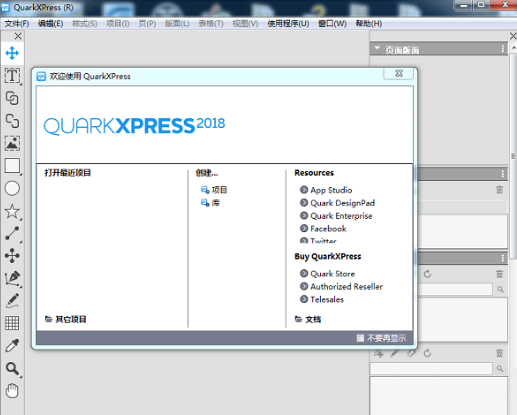Open the App Studio resource link
The width and height of the screenshot is (517, 415).
coord(326,190)
